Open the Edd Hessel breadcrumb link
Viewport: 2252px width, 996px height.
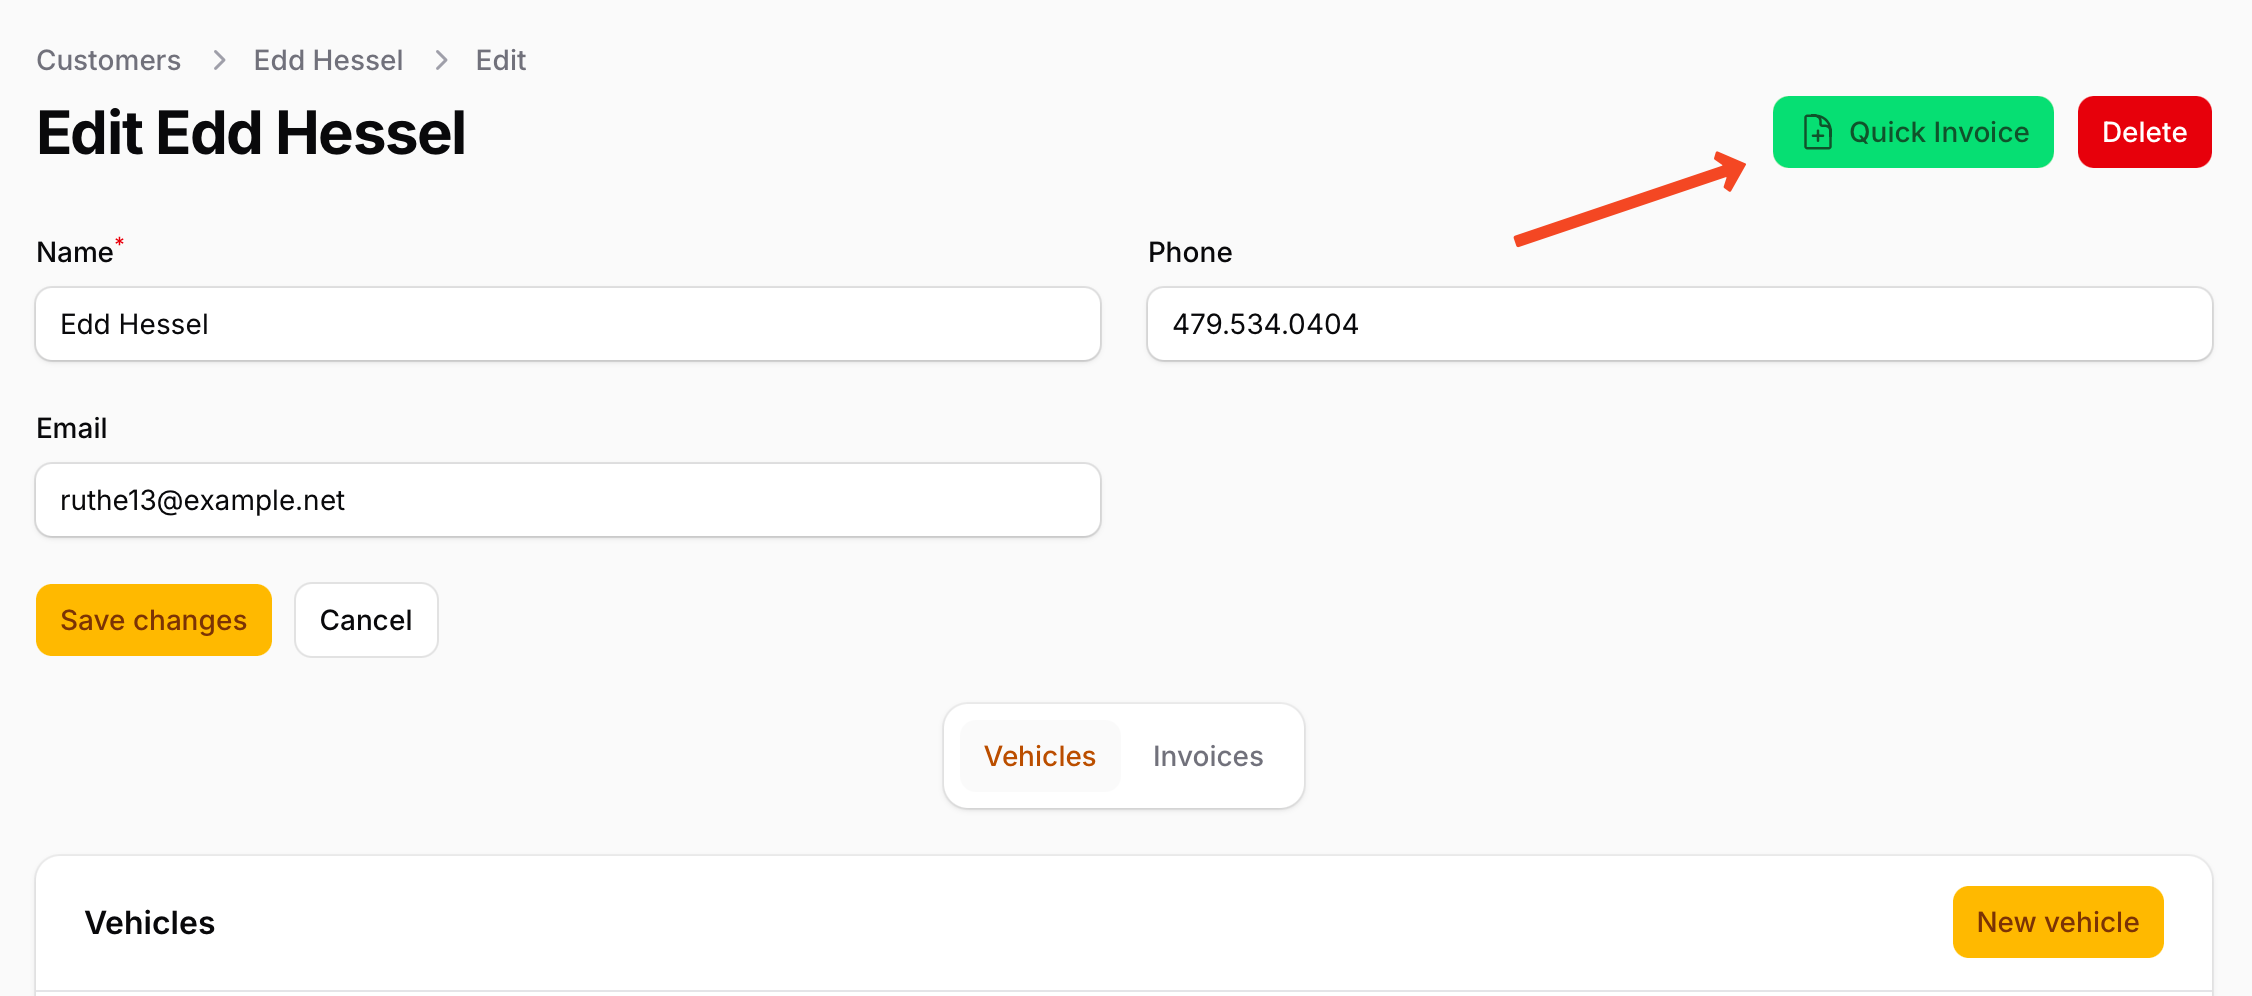(x=328, y=60)
